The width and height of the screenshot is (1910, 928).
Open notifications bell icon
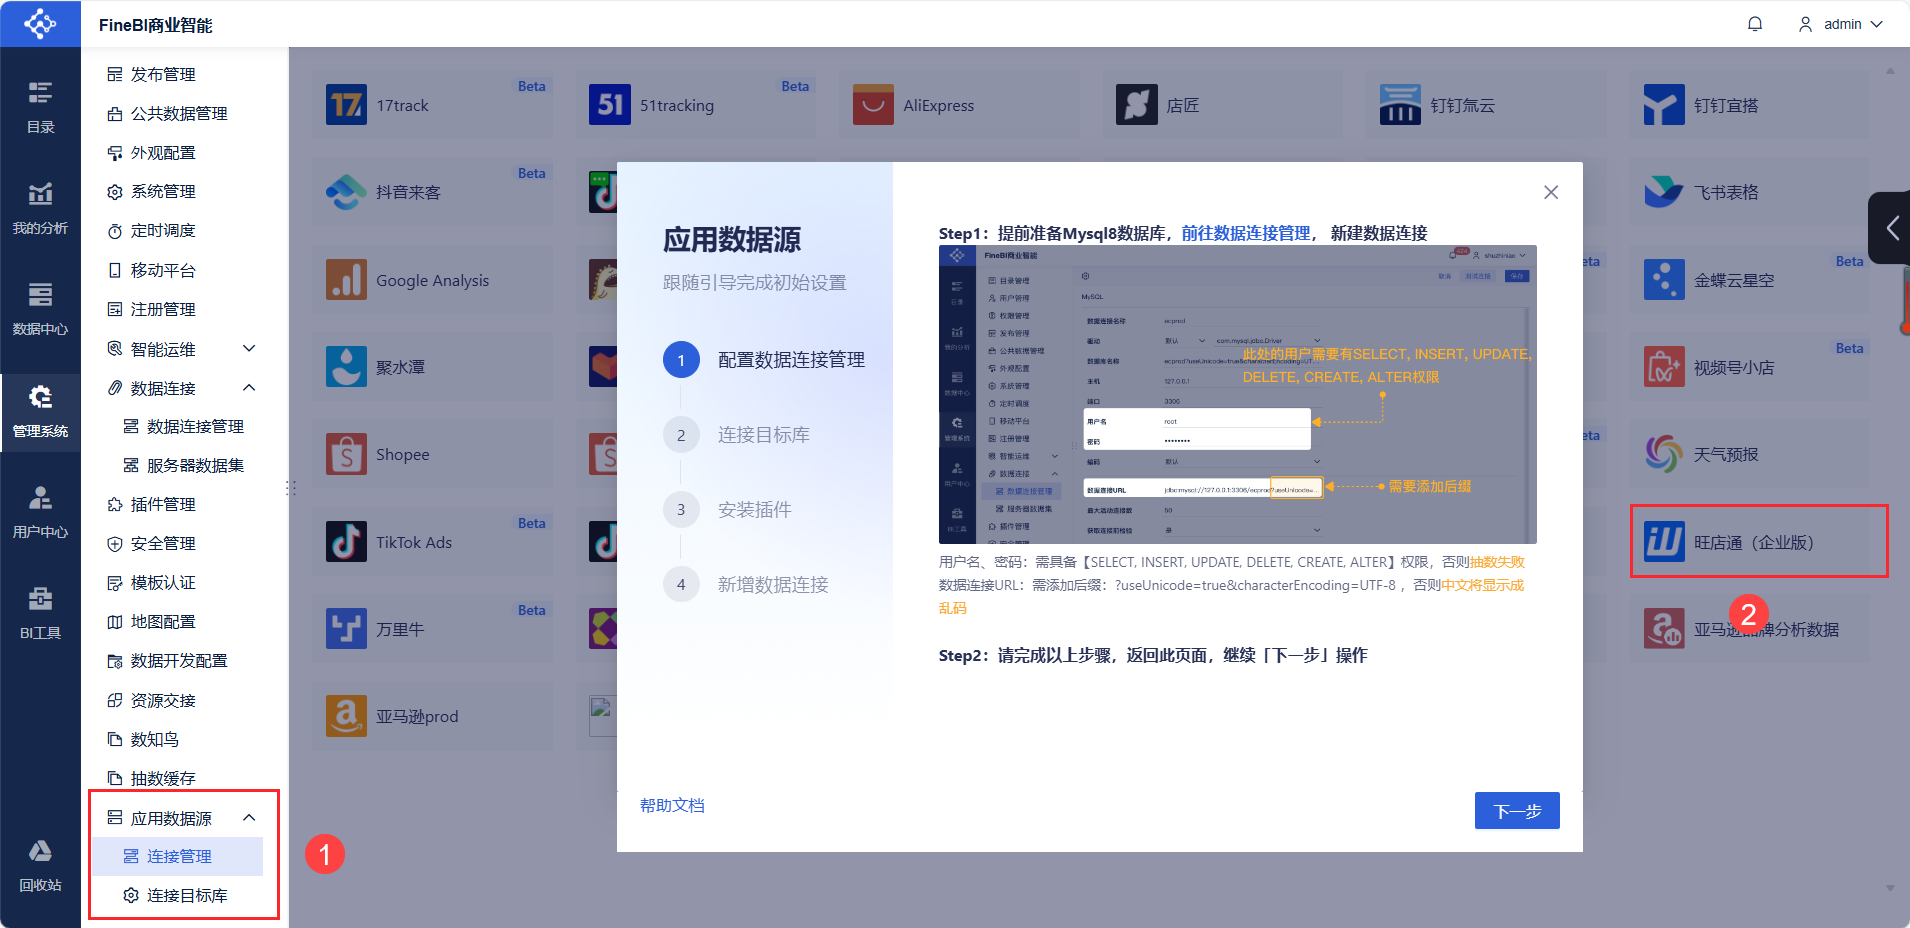[x=1755, y=24]
